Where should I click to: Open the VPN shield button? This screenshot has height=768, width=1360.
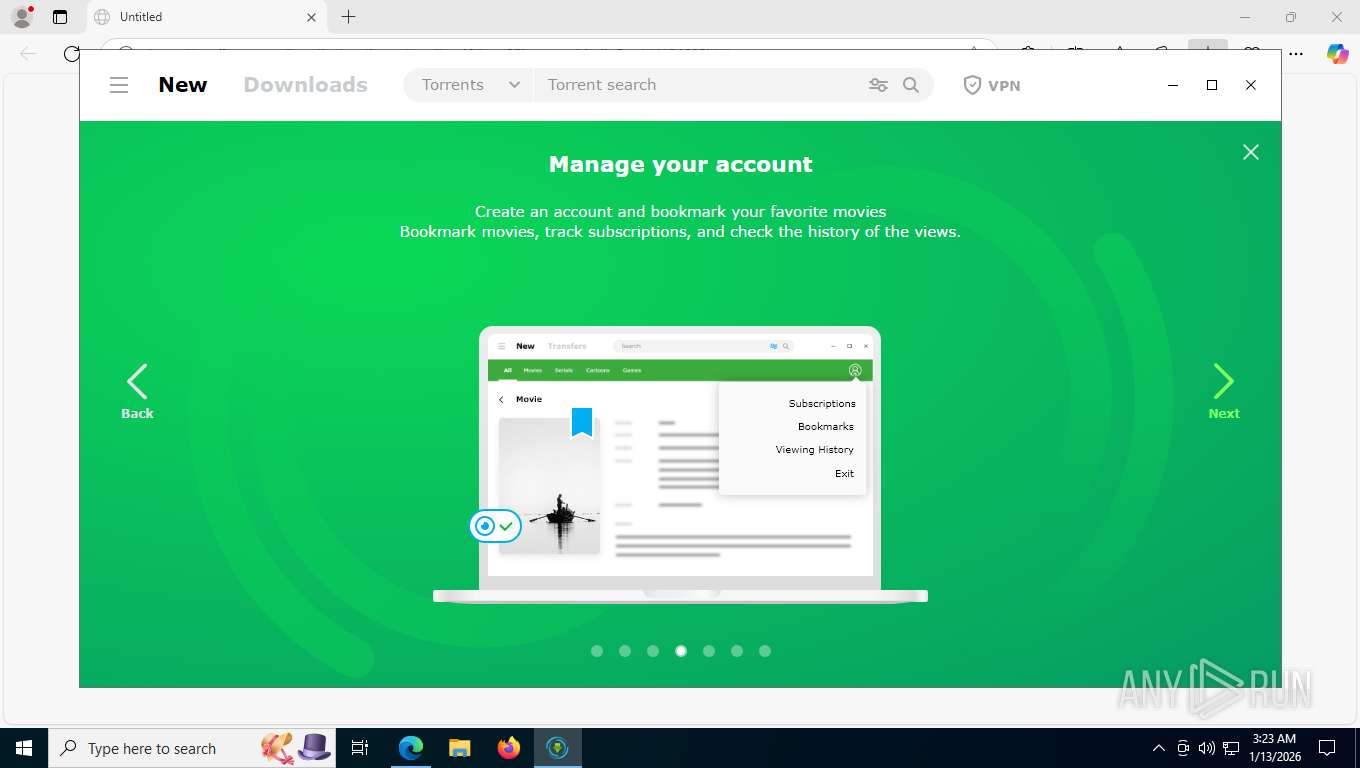pos(992,85)
